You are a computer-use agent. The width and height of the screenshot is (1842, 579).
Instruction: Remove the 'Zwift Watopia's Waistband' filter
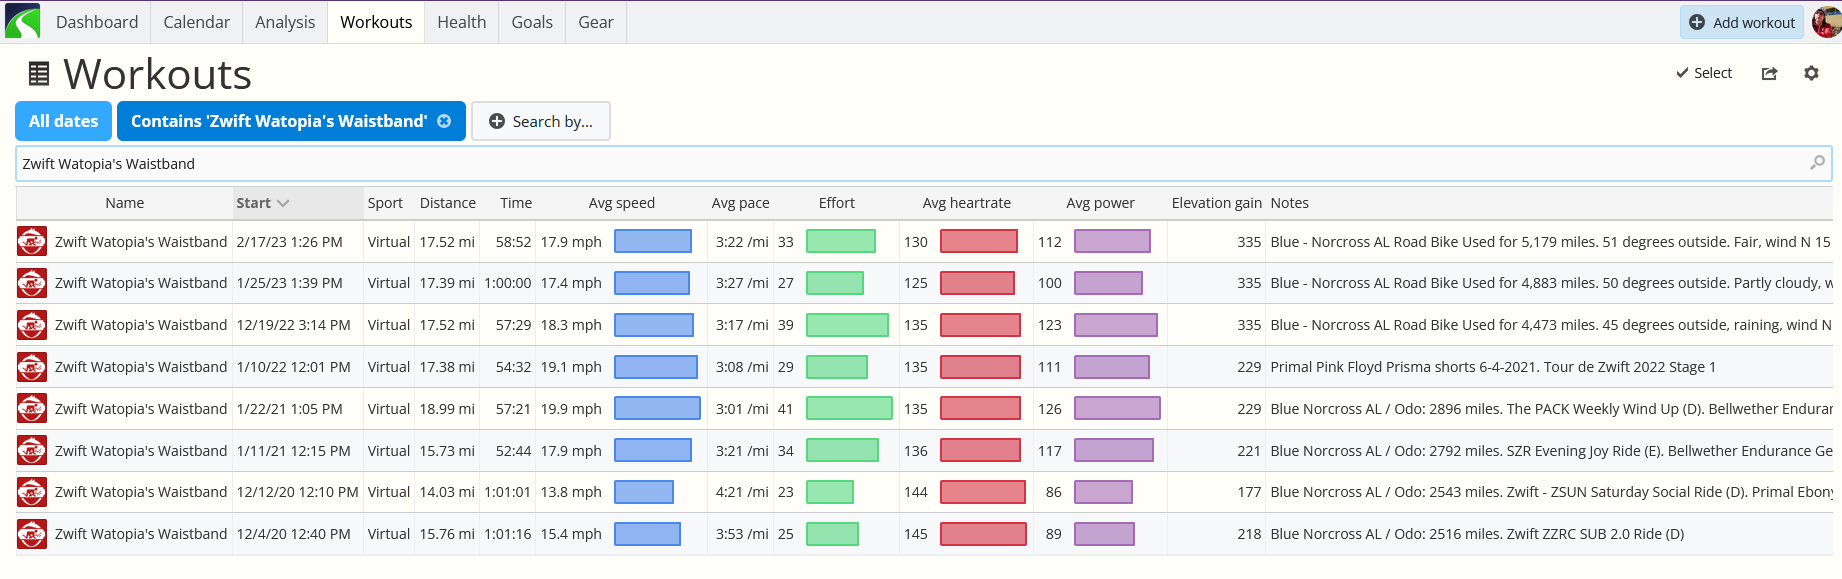(x=444, y=121)
